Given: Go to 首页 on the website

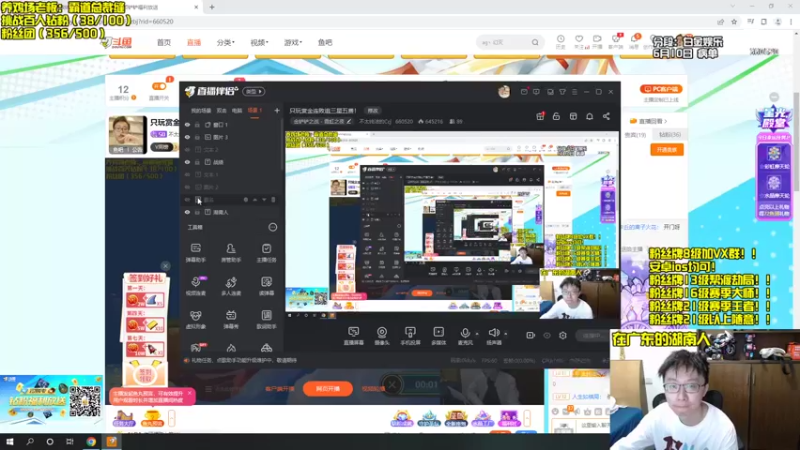Looking at the screenshot, I should 164,42.
